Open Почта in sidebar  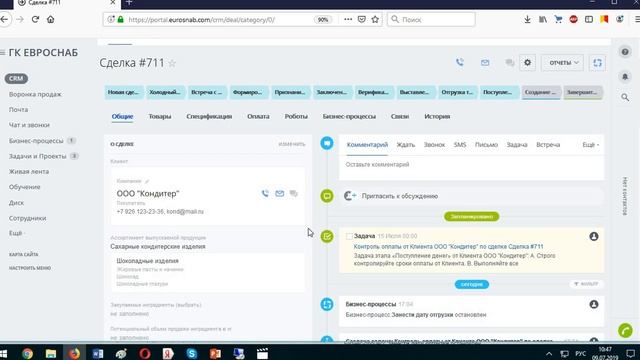point(18,110)
